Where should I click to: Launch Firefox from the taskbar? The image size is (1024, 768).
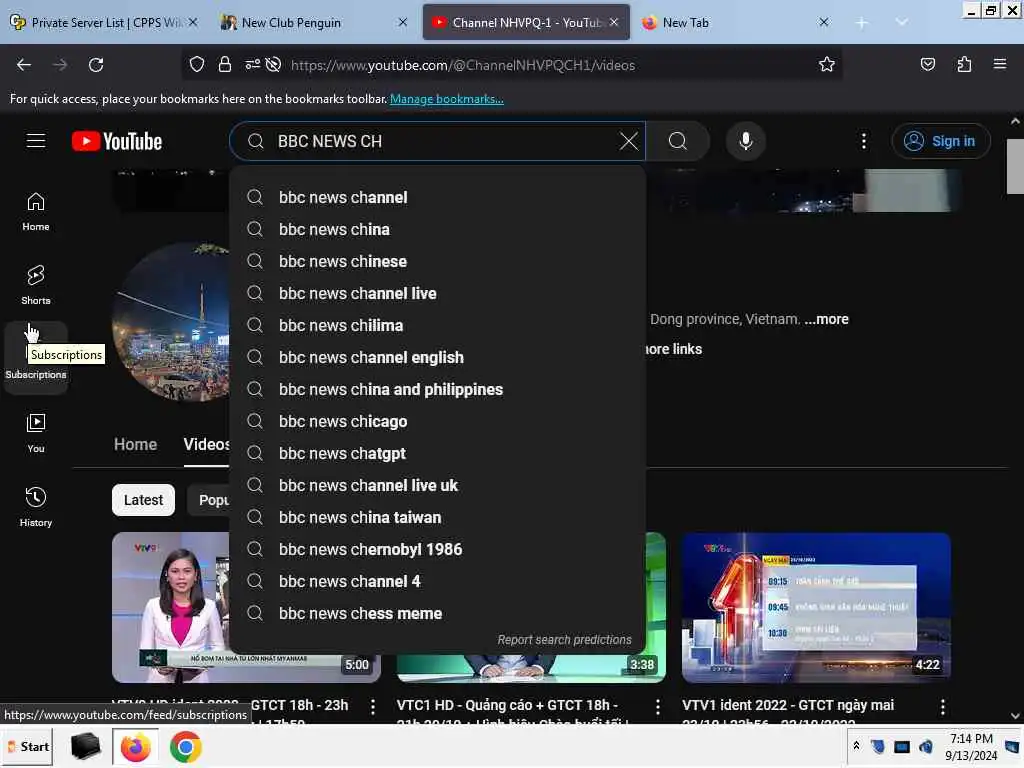tap(135, 746)
